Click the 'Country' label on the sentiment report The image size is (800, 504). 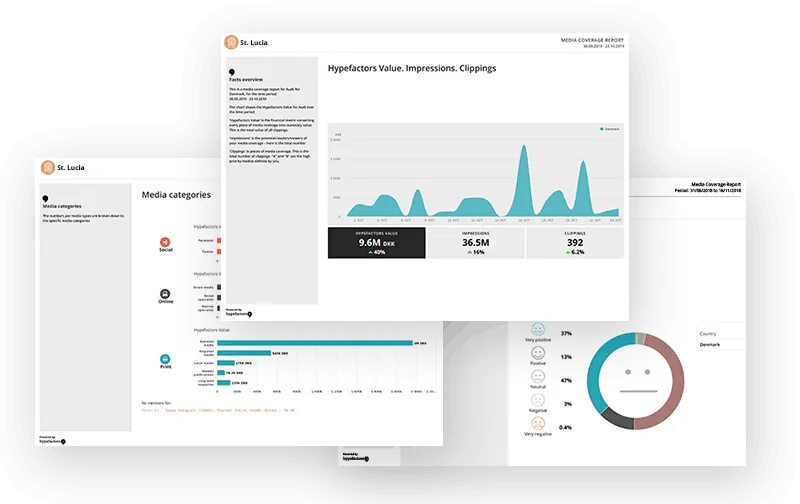click(x=708, y=334)
